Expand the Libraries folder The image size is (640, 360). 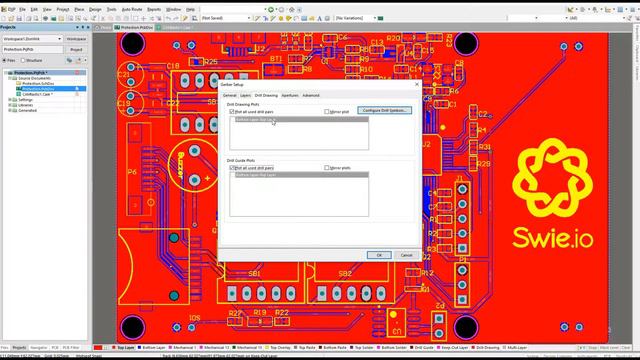point(10,105)
